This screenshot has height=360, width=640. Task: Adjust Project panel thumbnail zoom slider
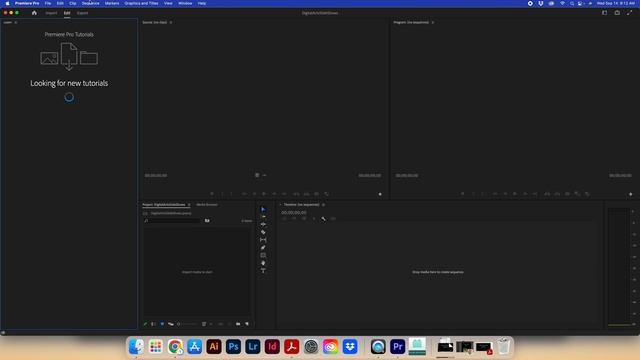187,324
